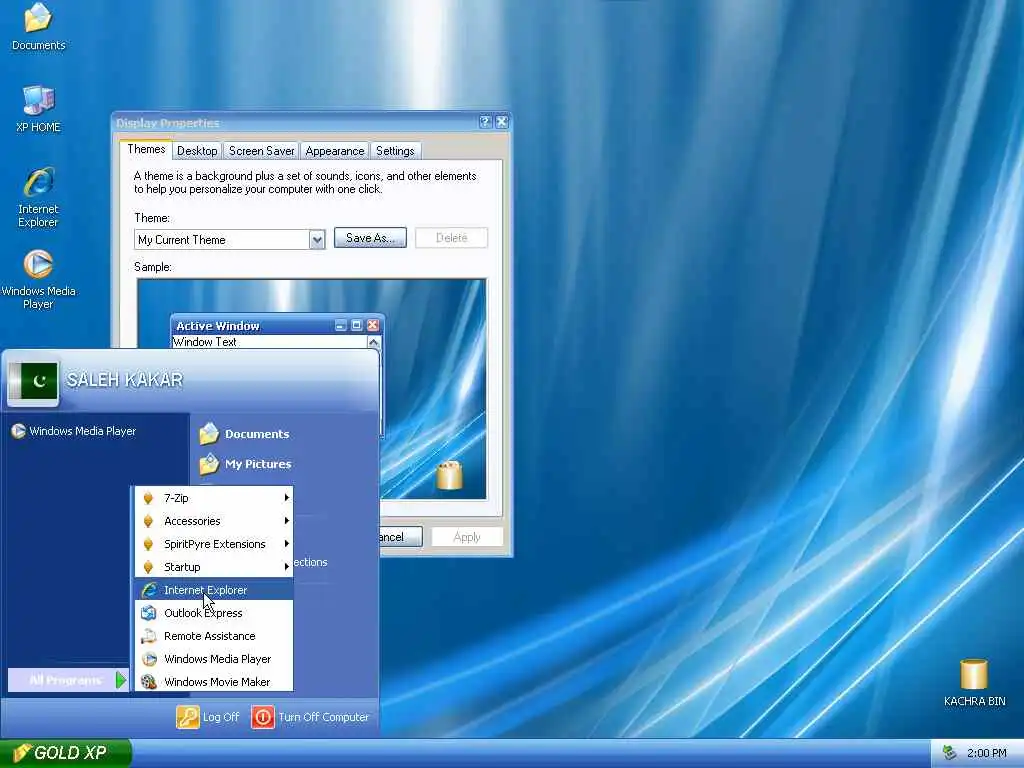Click Save As button in Display Properties
This screenshot has height=768, width=1024.
click(370, 238)
